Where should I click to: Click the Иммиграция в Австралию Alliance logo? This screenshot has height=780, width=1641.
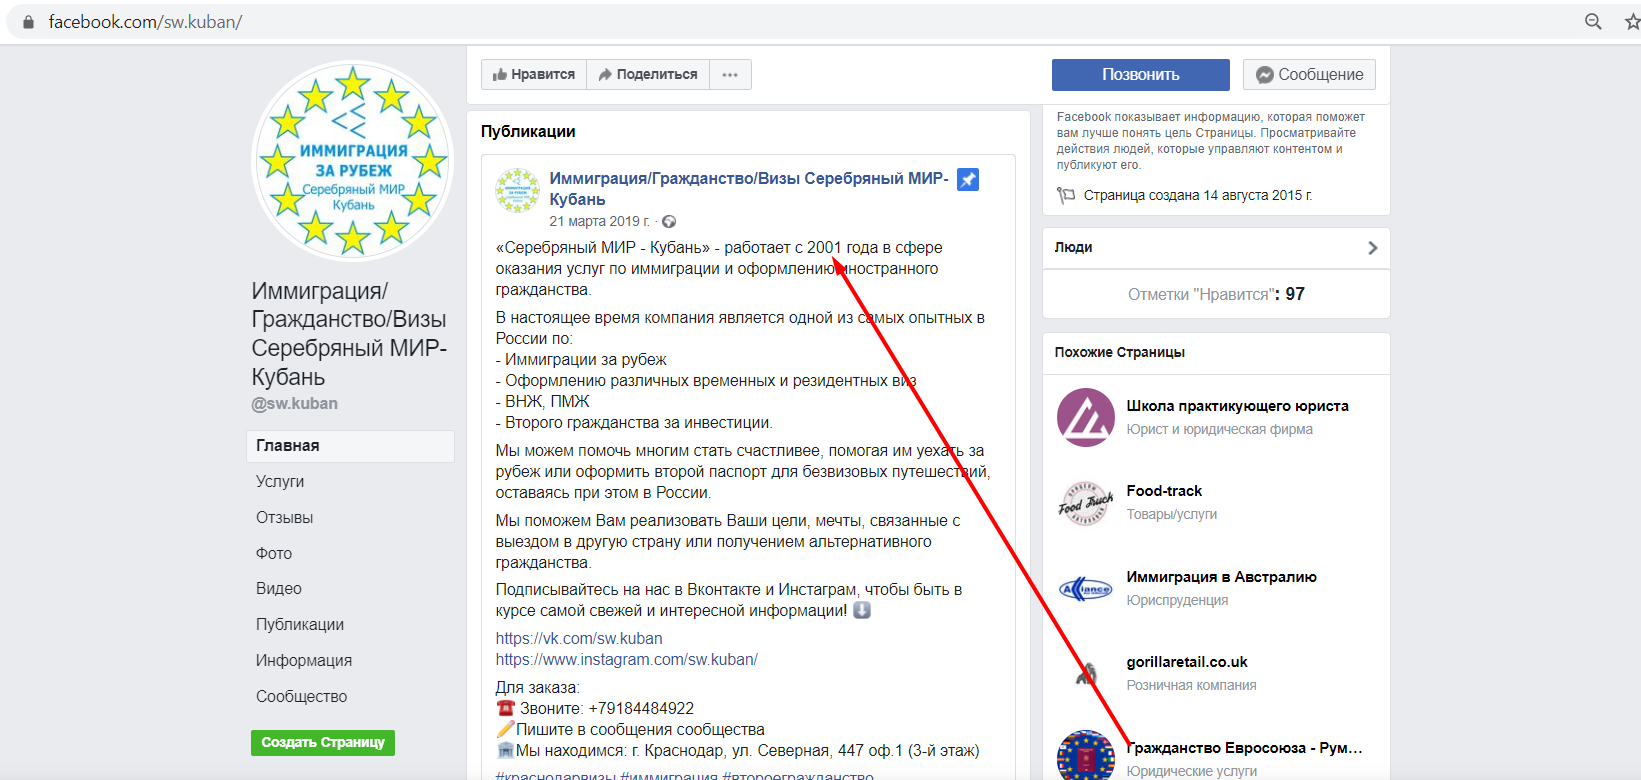[x=1086, y=589]
